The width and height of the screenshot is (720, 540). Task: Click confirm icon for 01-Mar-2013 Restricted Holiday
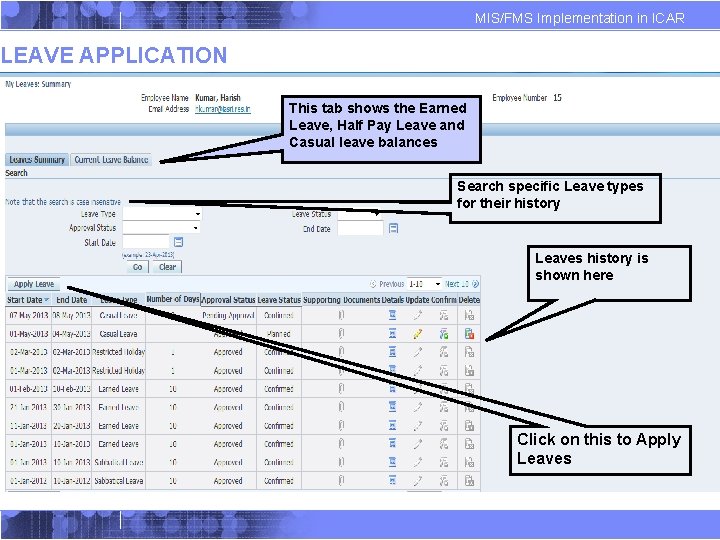pyautogui.click(x=444, y=371)
